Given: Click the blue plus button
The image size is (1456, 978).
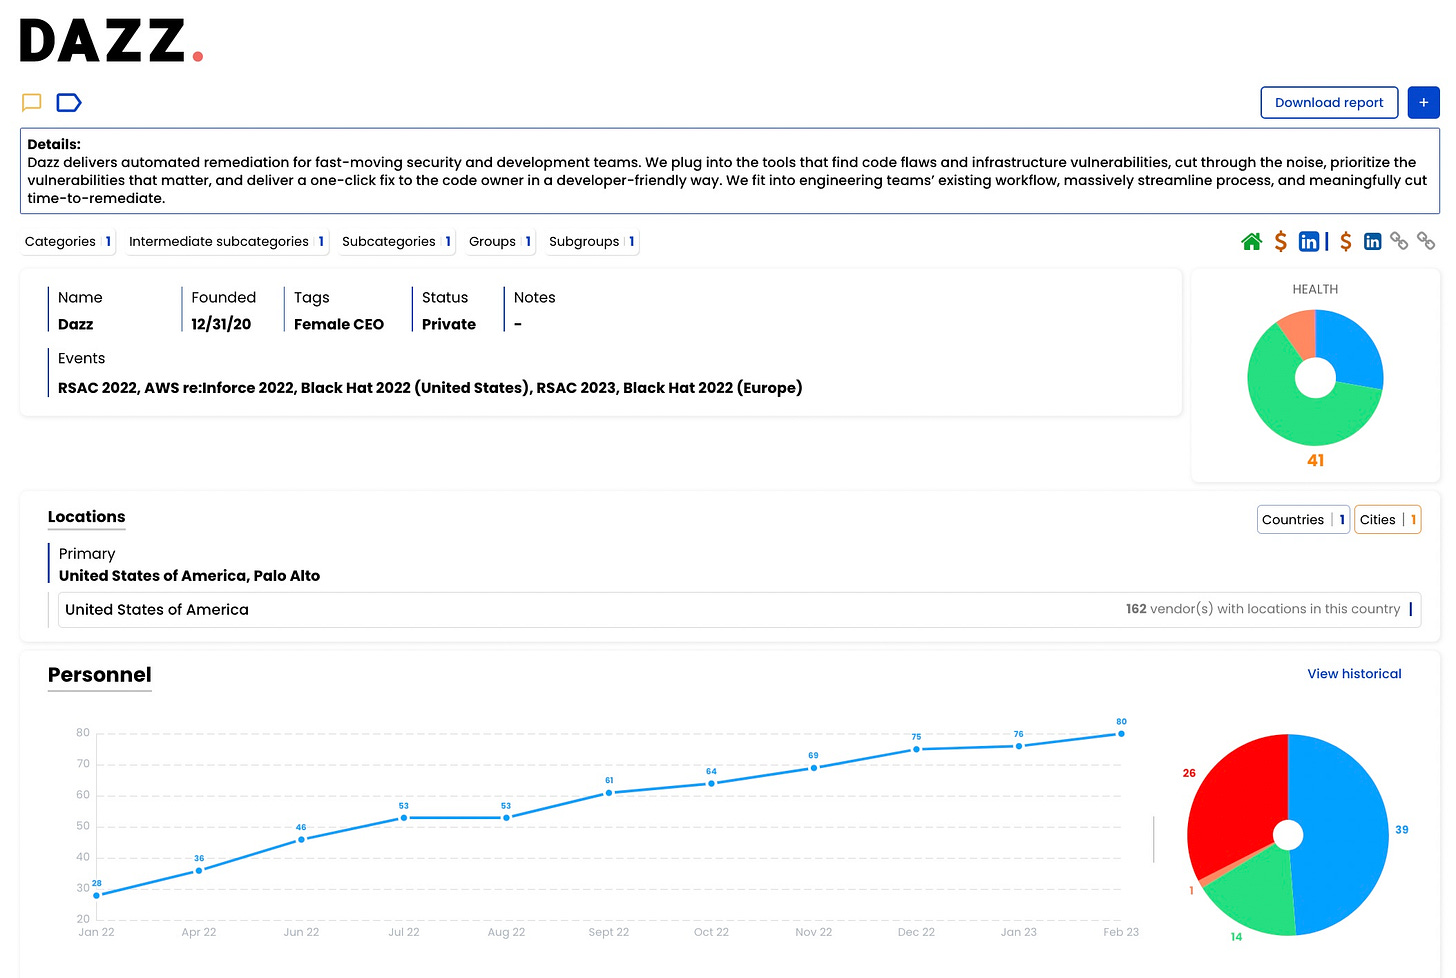Looking at the screenshot, I should coord(1423,102).
